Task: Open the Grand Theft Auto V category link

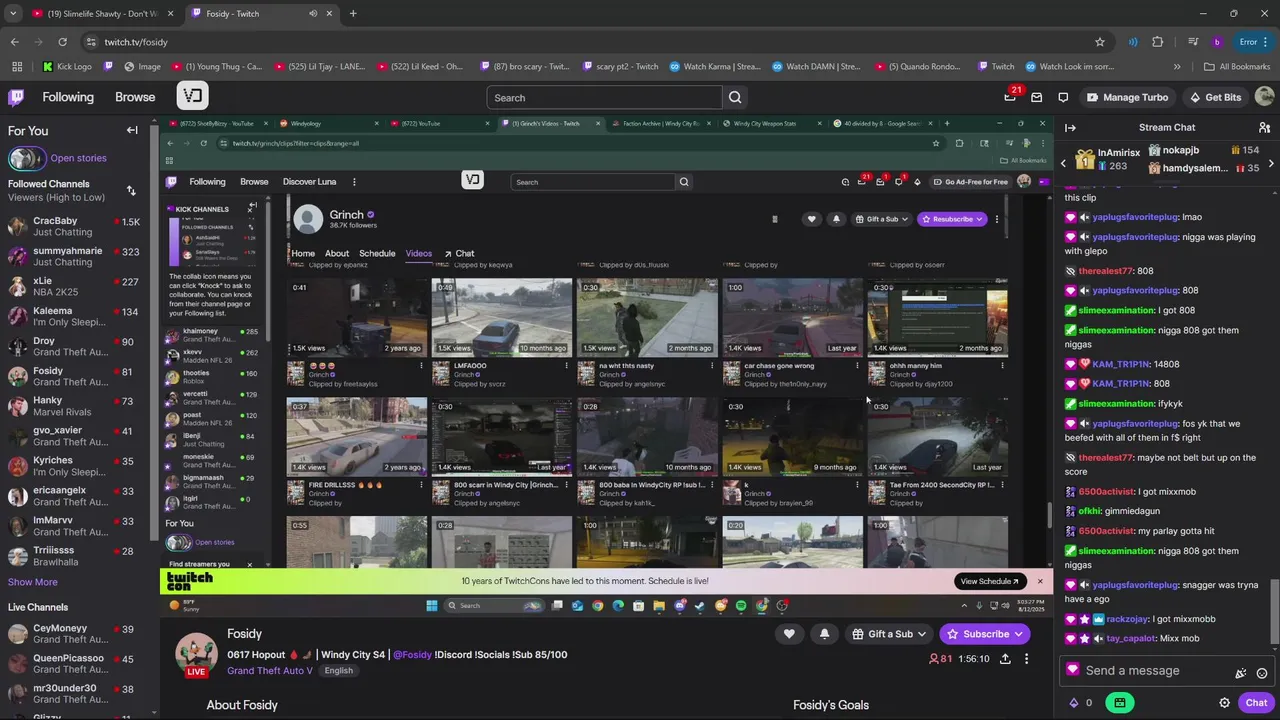Action: point(270,671)
